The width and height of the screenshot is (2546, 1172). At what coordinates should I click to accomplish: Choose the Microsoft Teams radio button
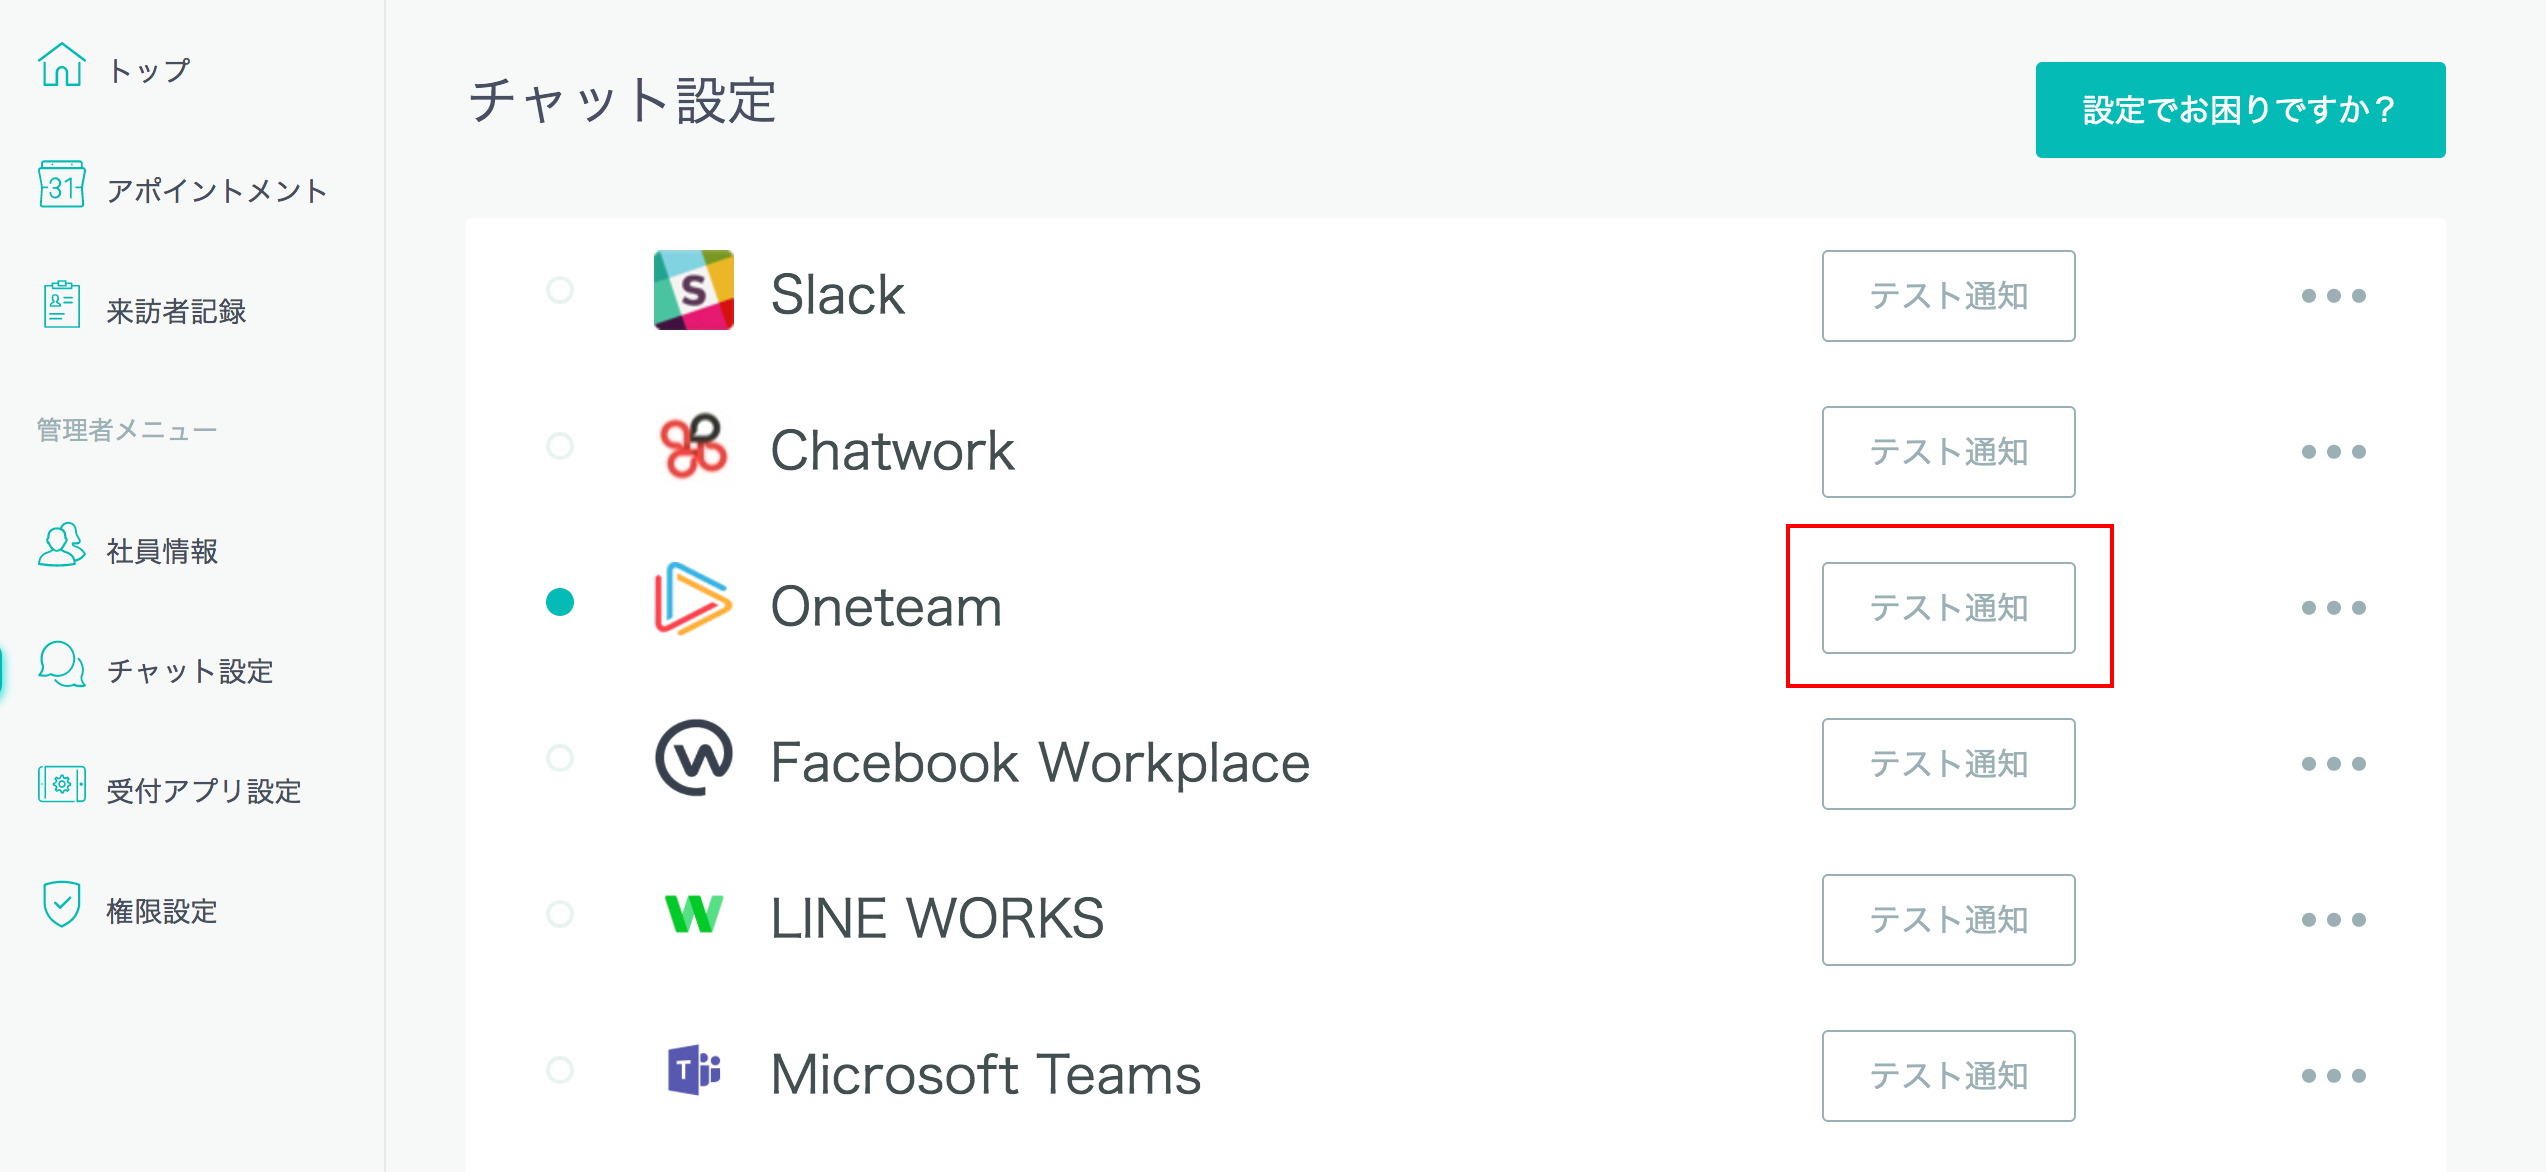[x=560, y=1070]
